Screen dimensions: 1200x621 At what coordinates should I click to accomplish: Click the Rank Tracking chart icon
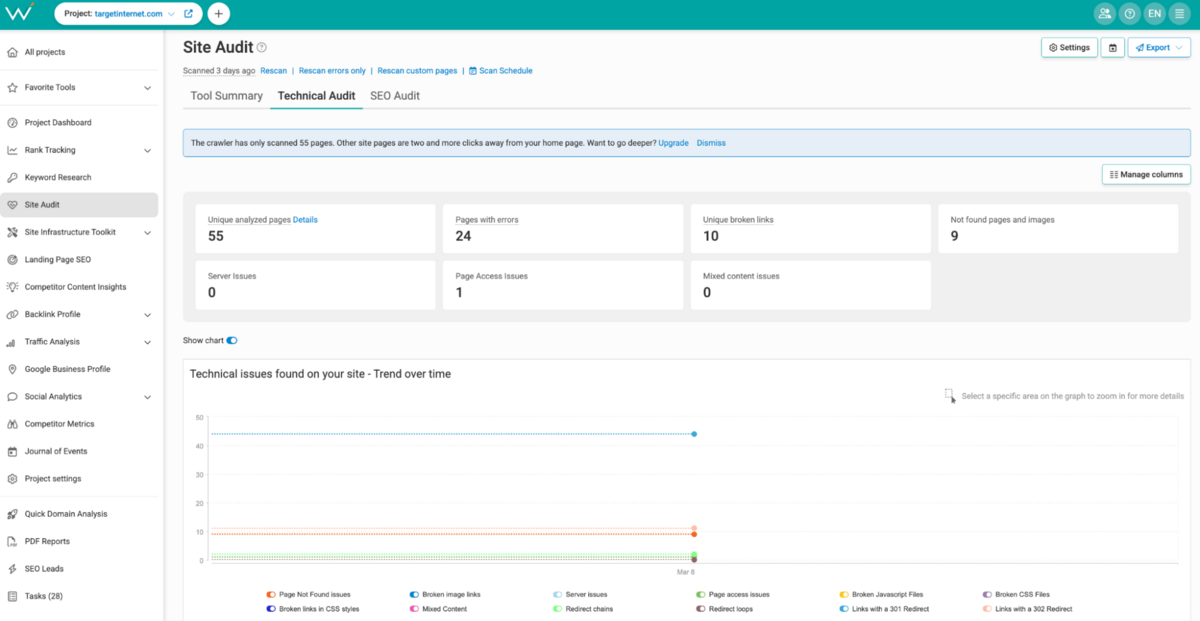12,150
